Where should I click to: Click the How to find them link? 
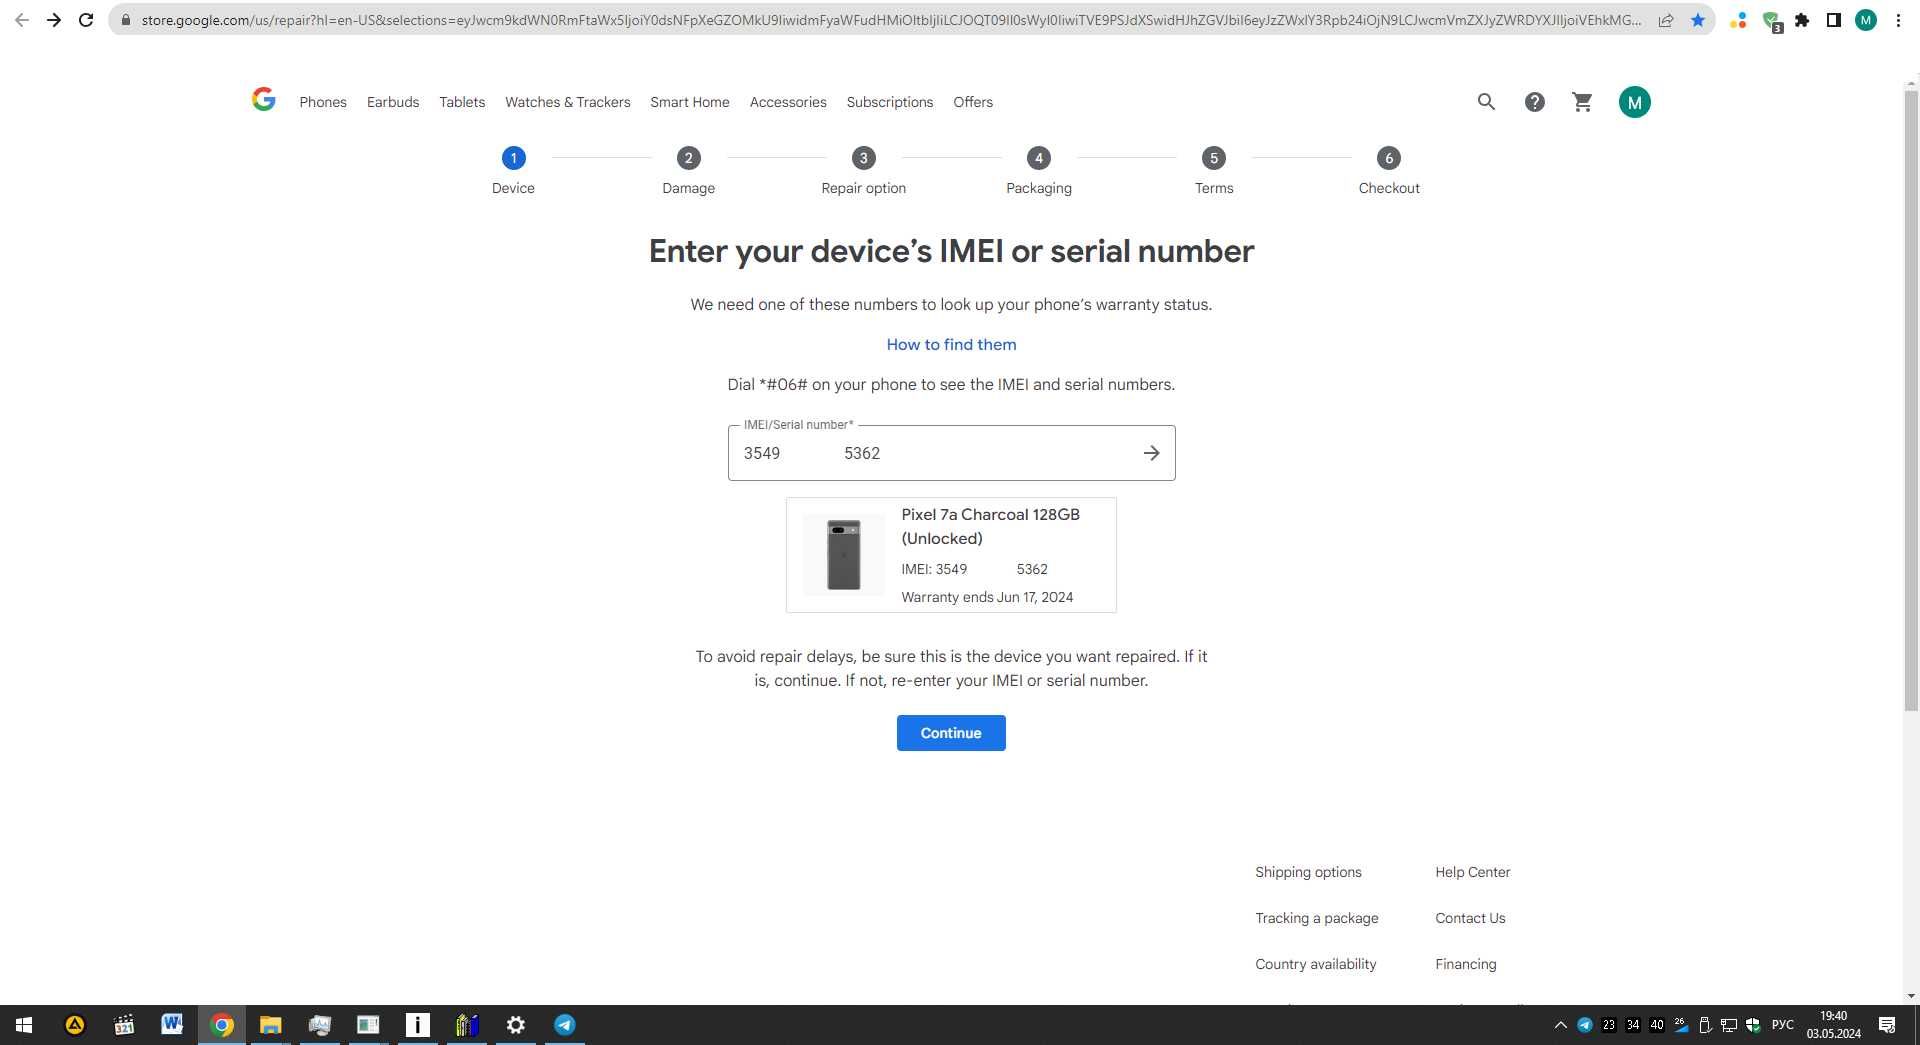(x=951, y=344)
